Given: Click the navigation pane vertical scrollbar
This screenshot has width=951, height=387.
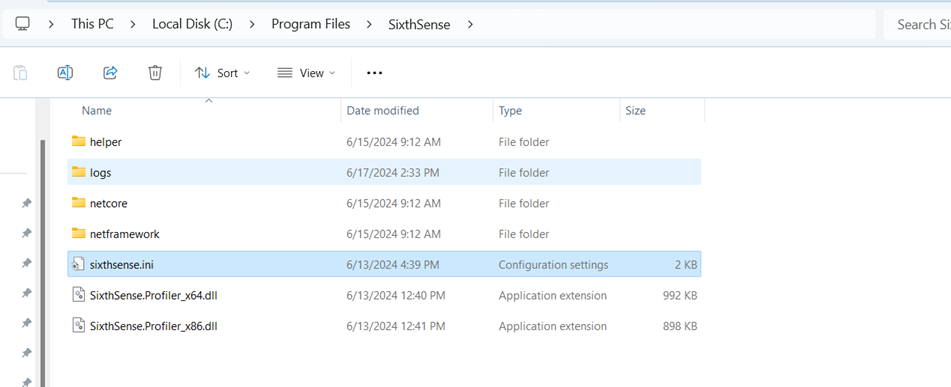Looking at the screenshot, I should pyautogui.click(x=42, y=262).
